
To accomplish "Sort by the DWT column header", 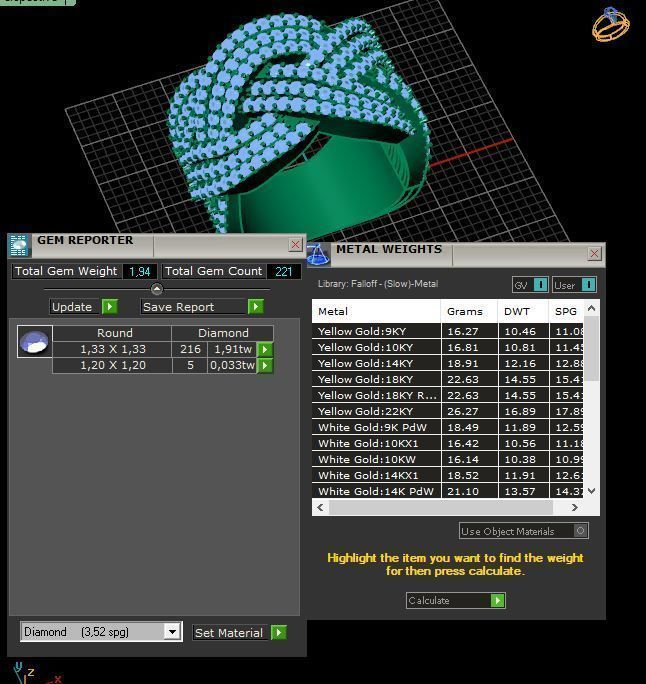I will (x=523, y=311).
